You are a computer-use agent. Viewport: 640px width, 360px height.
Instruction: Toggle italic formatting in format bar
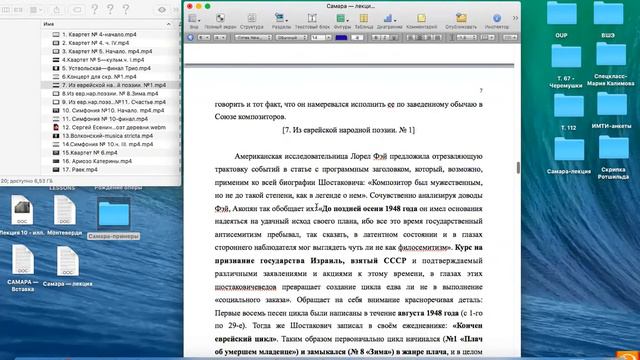(384, 38)
